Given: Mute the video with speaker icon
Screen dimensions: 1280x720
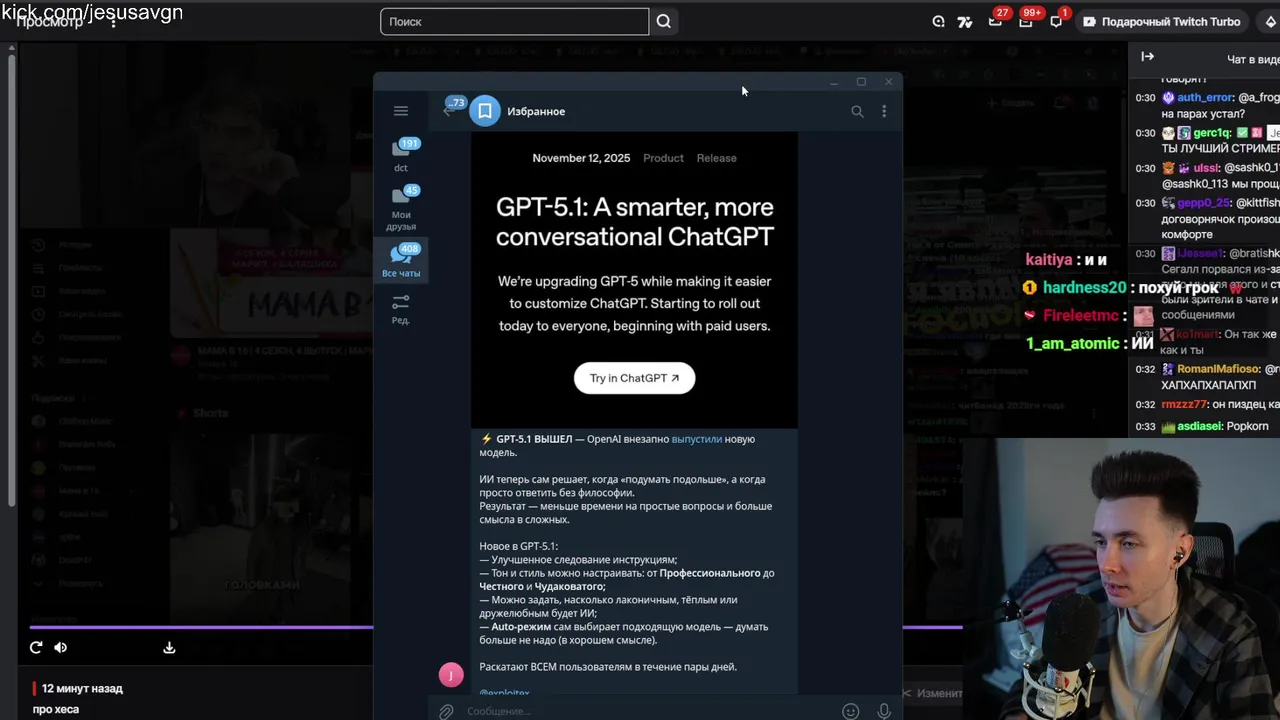Looking at the screenshot, I should [x=61, y=647].
